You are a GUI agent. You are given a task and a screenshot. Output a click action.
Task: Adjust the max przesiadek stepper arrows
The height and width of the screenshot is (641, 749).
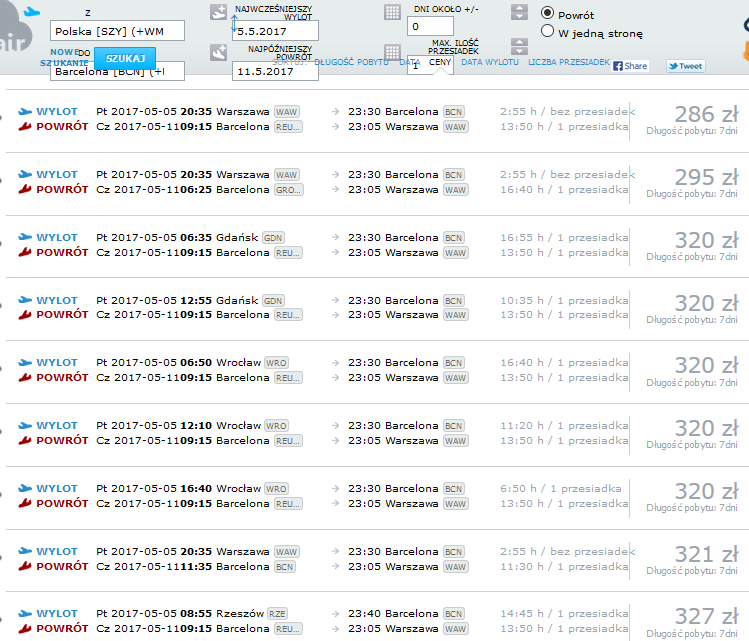coord(519,47)
